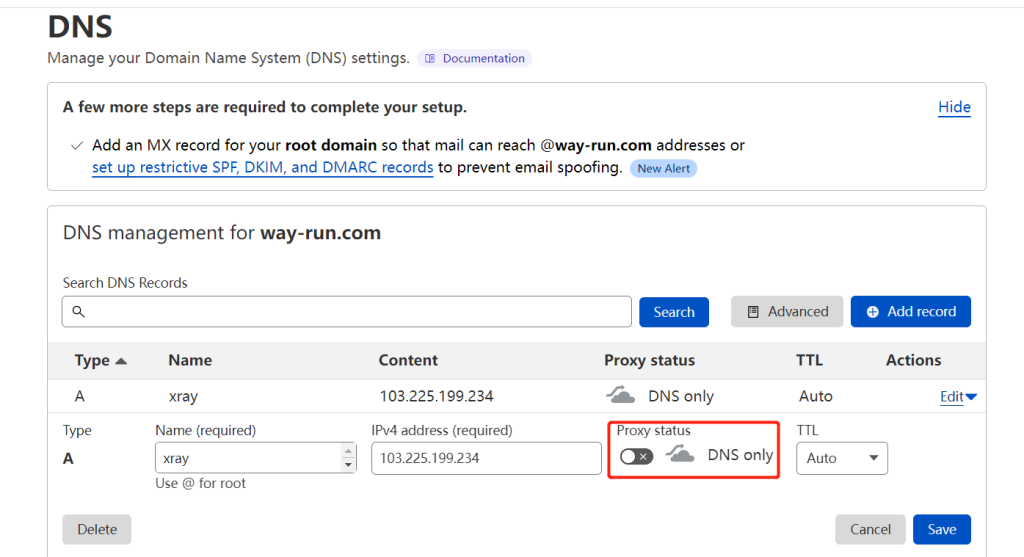Enable the Proxy status toggle switch

click(636, 456)
